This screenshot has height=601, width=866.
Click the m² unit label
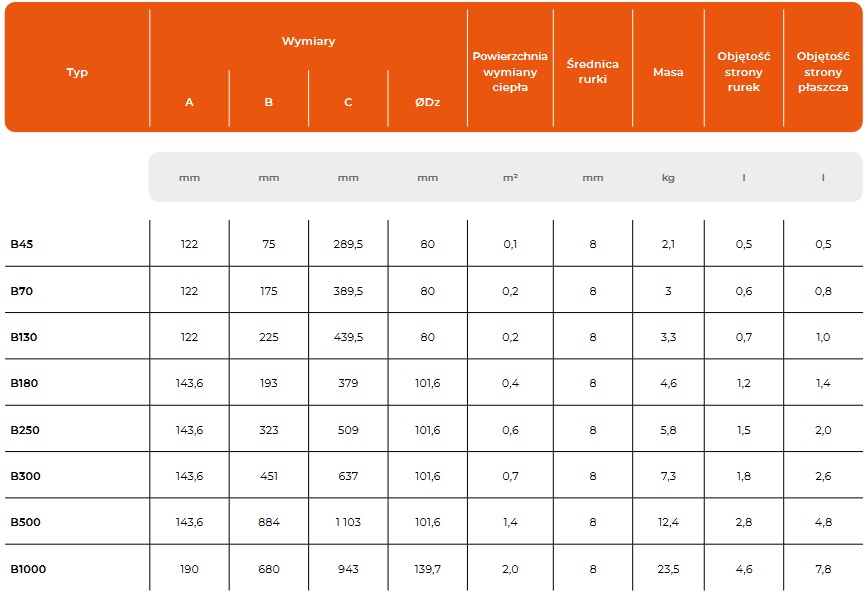[510, 178]
